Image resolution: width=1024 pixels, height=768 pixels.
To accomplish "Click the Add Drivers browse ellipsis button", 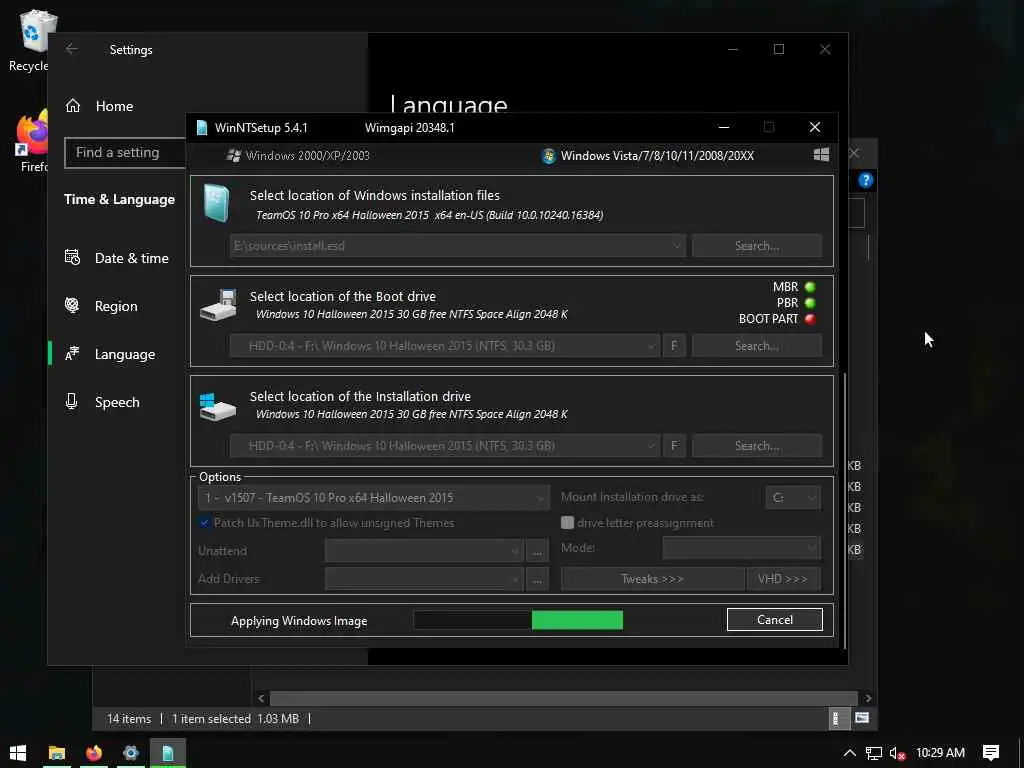I will click(537, 579).
